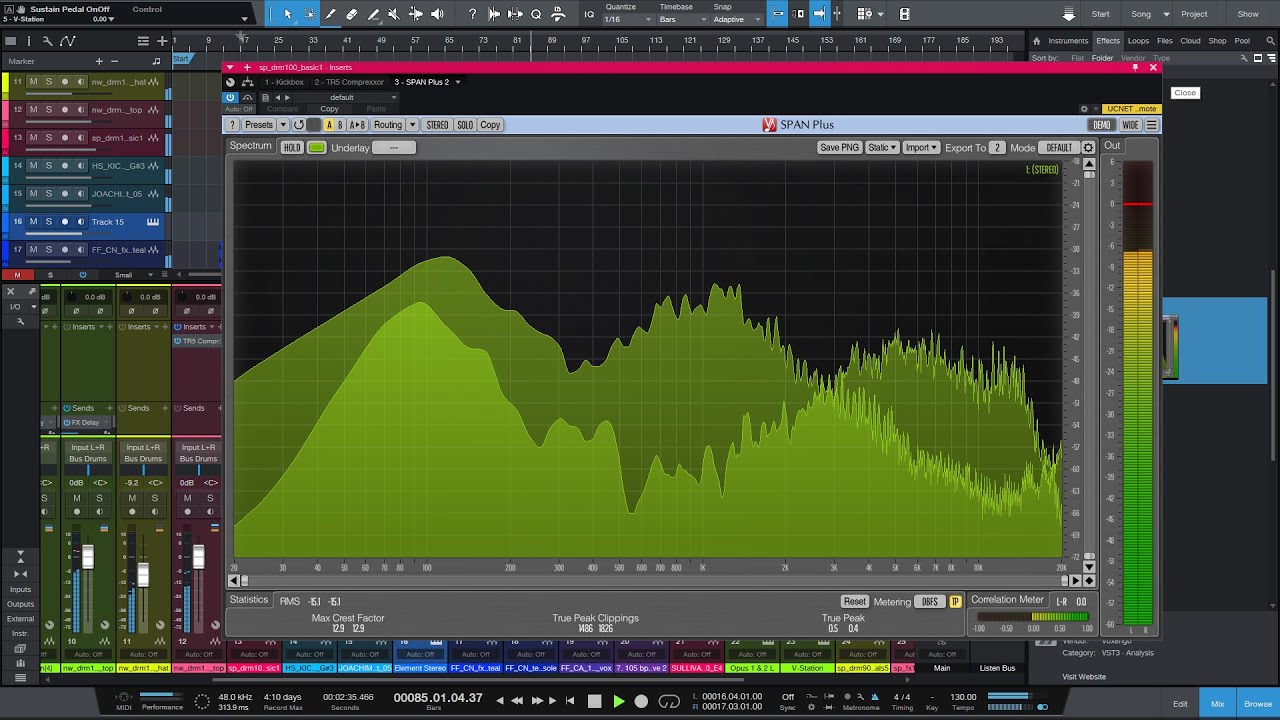
Task: Open the Static dropdown in SPAN Plus
Action: coord(882,148)
